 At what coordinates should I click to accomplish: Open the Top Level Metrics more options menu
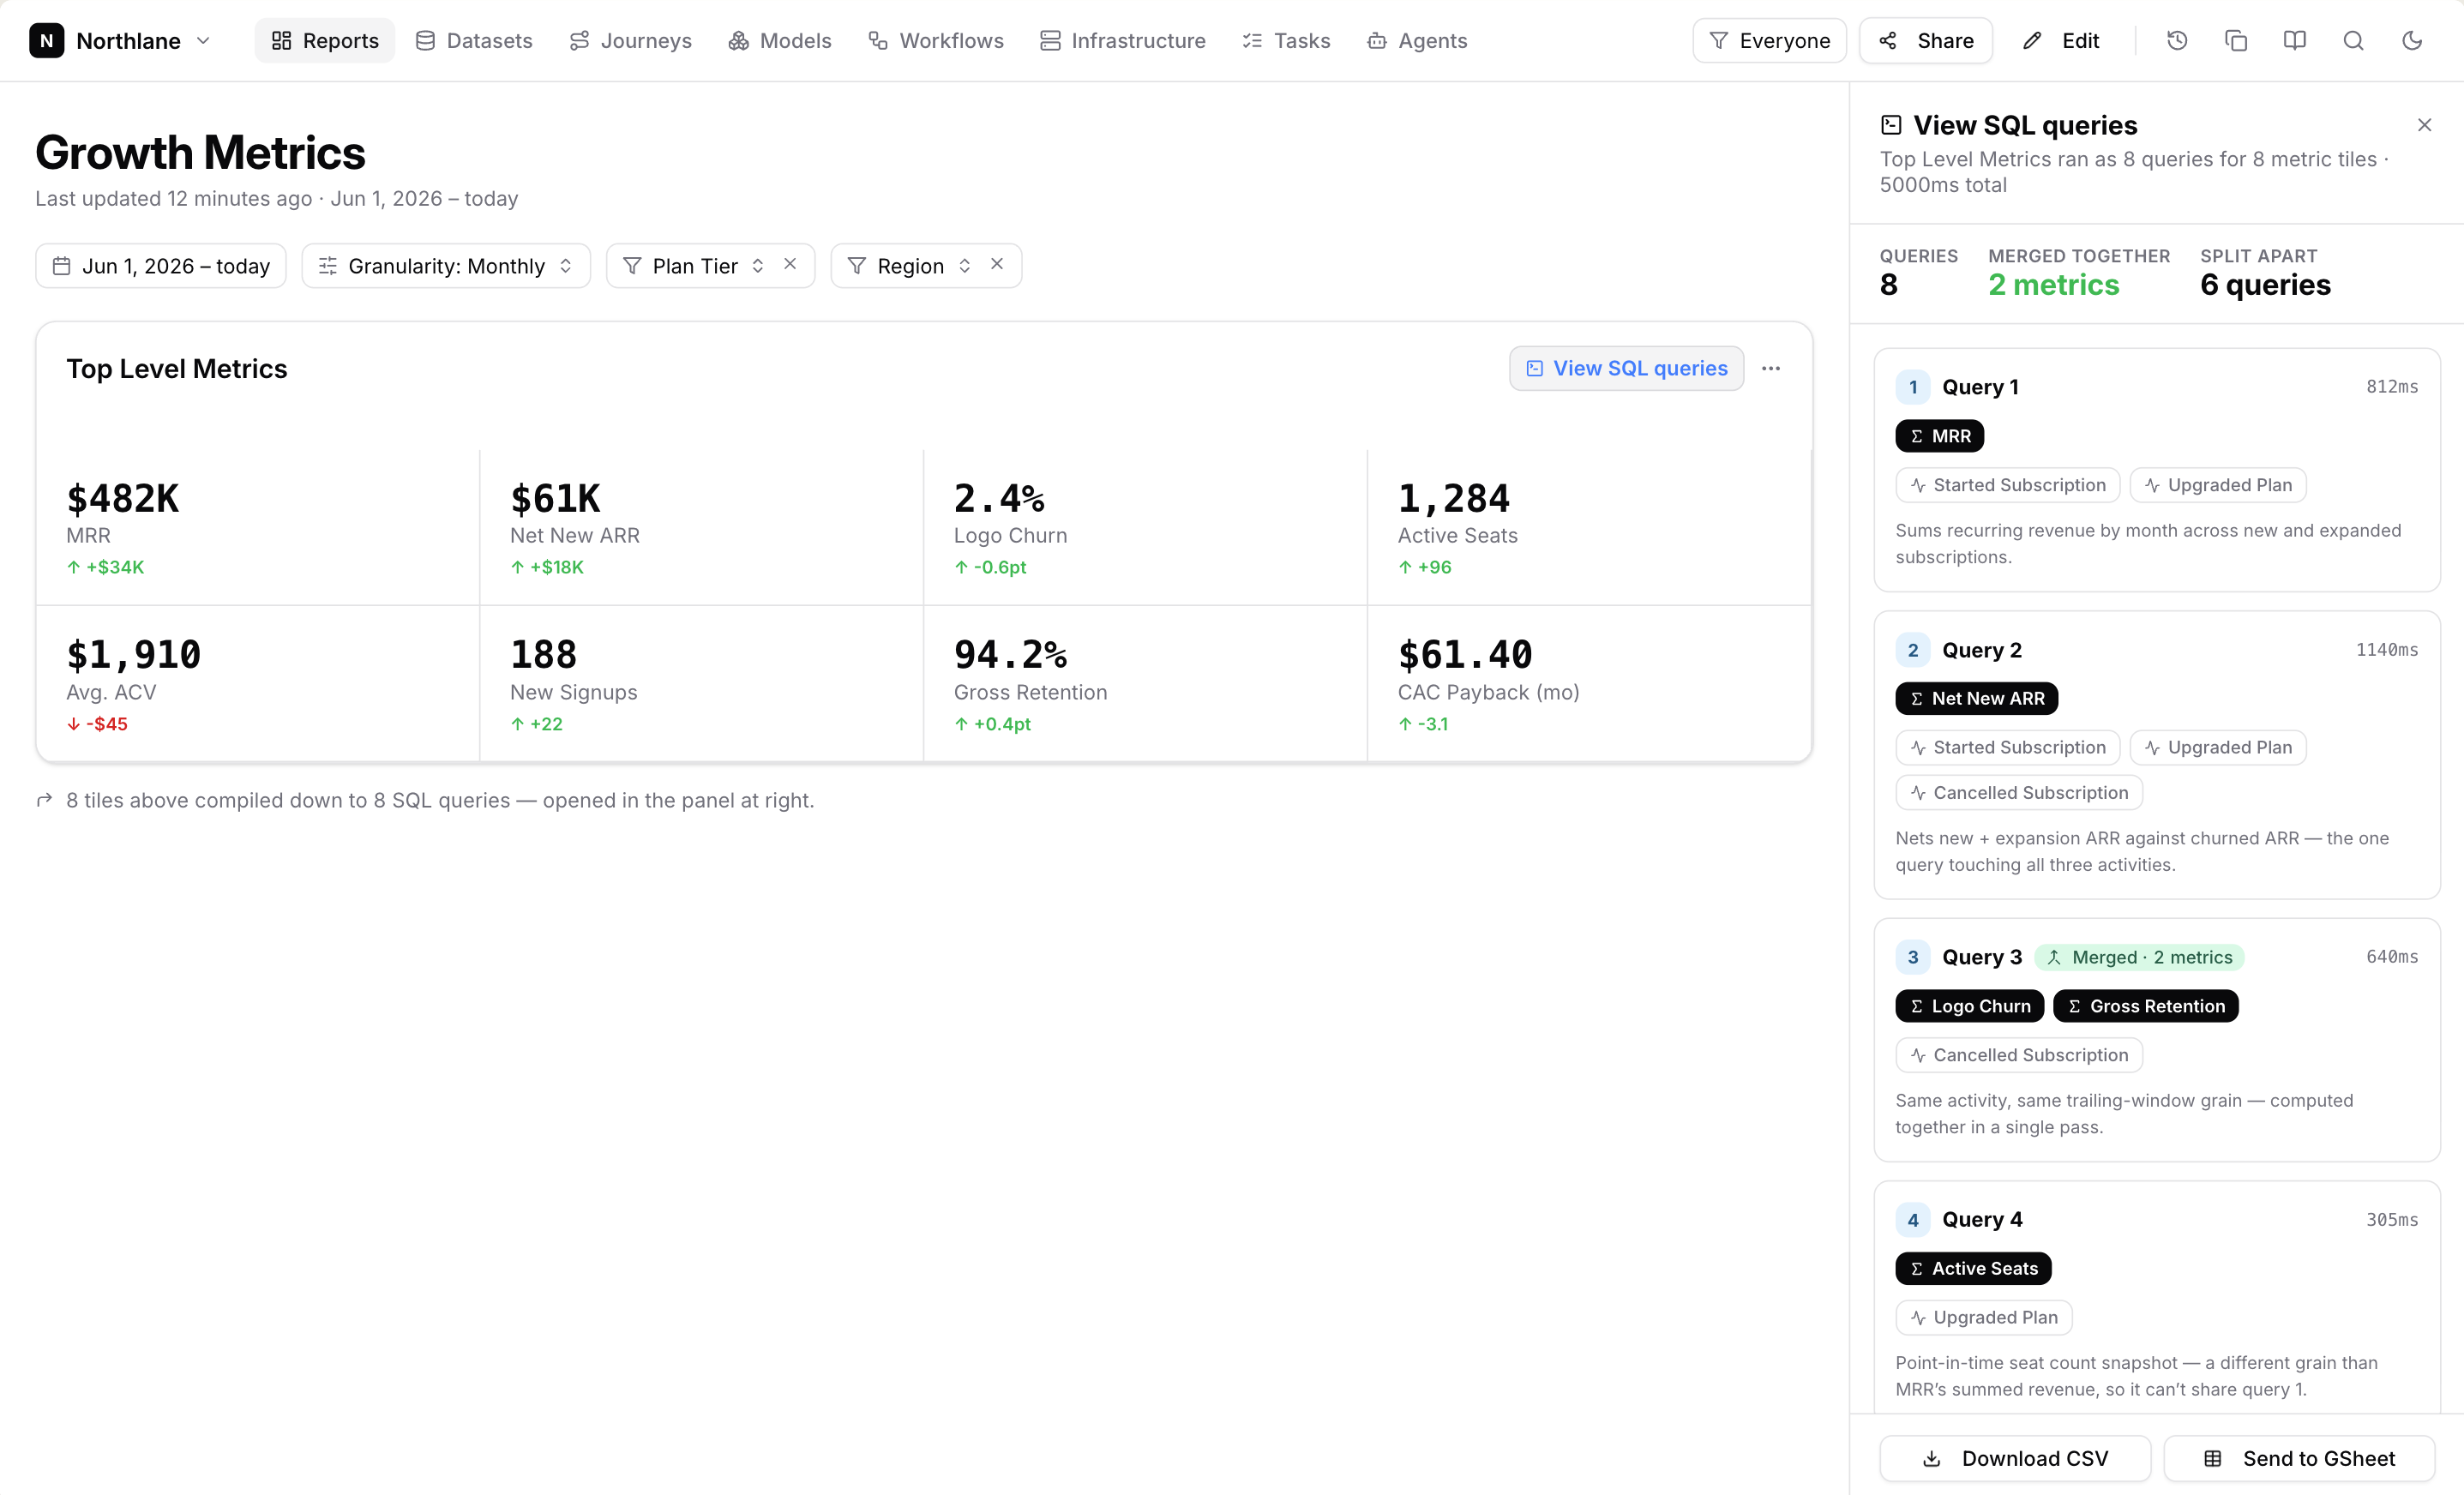pyautogui.click(x=1771, y=369)
